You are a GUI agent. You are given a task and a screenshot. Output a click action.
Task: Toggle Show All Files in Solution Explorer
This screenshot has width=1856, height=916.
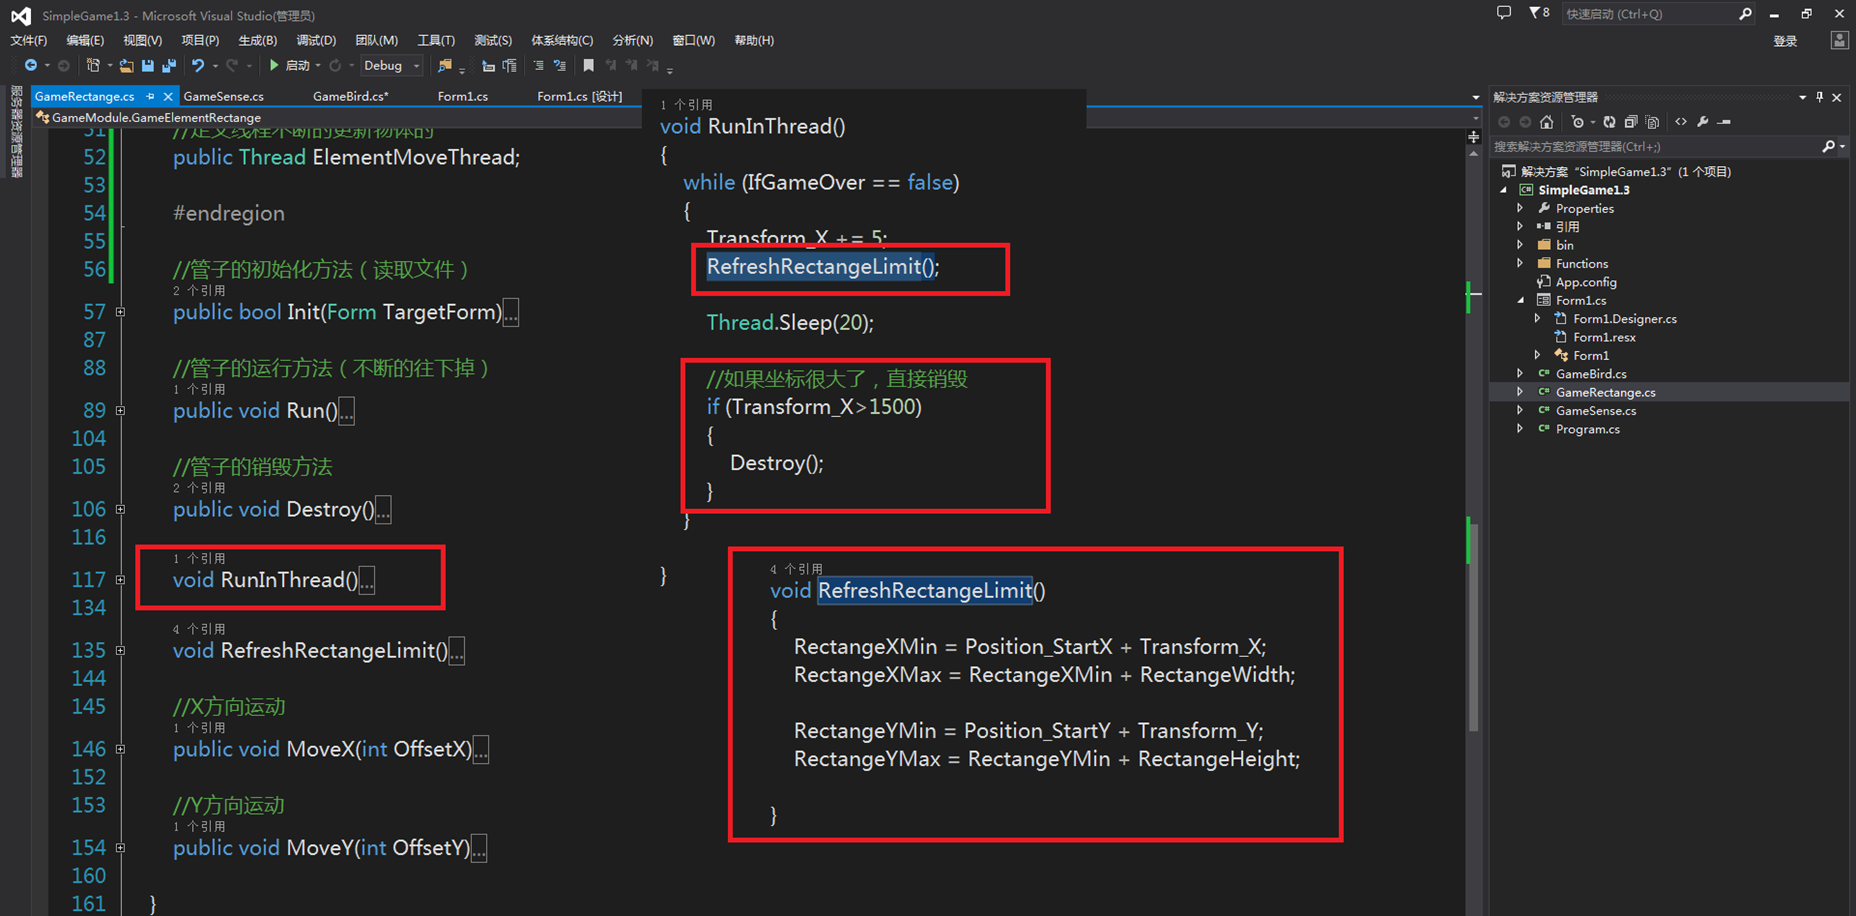[x=1652, y=122]
